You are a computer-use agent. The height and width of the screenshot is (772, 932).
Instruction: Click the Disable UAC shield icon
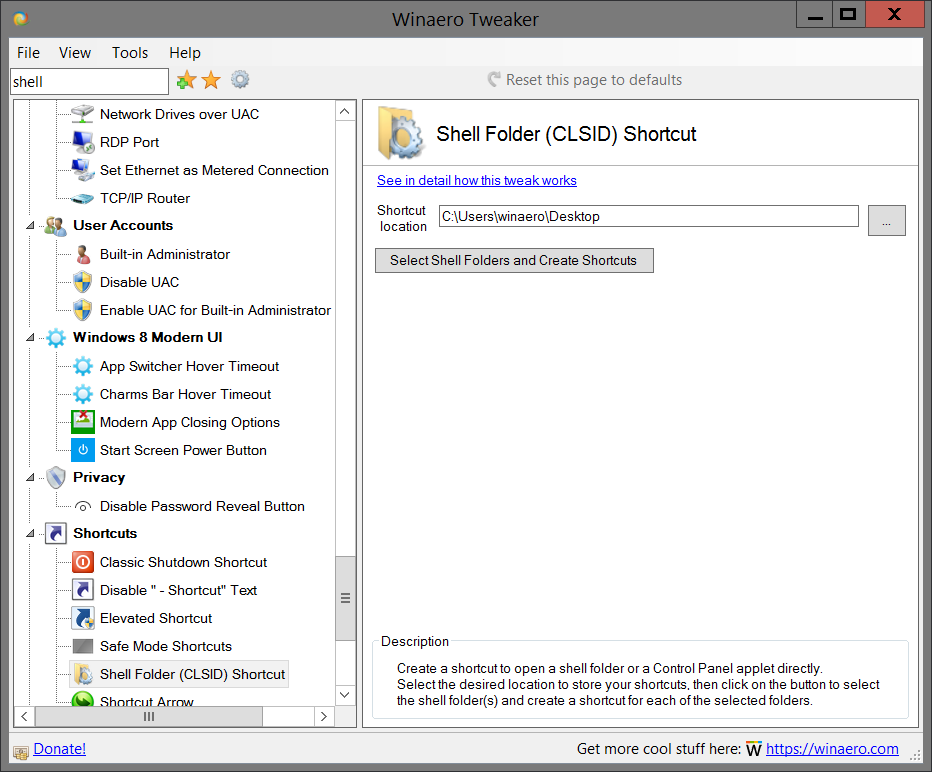click(x=83, y=282)
